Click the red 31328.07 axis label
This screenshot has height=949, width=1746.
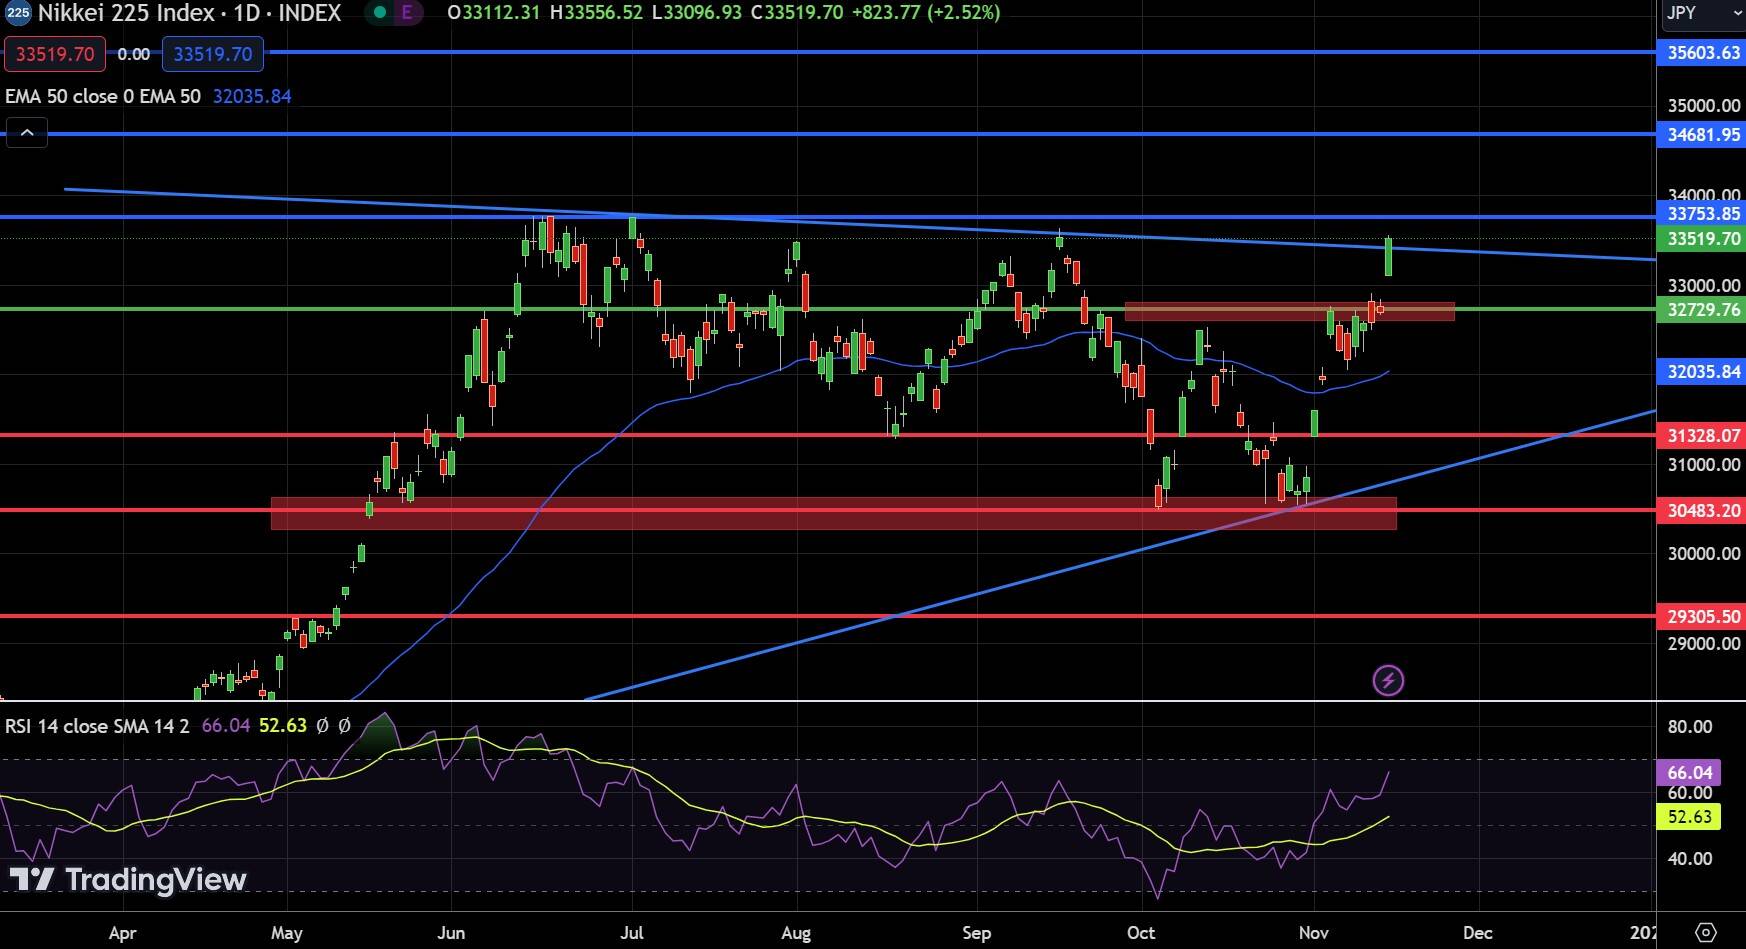[1701, 436]
